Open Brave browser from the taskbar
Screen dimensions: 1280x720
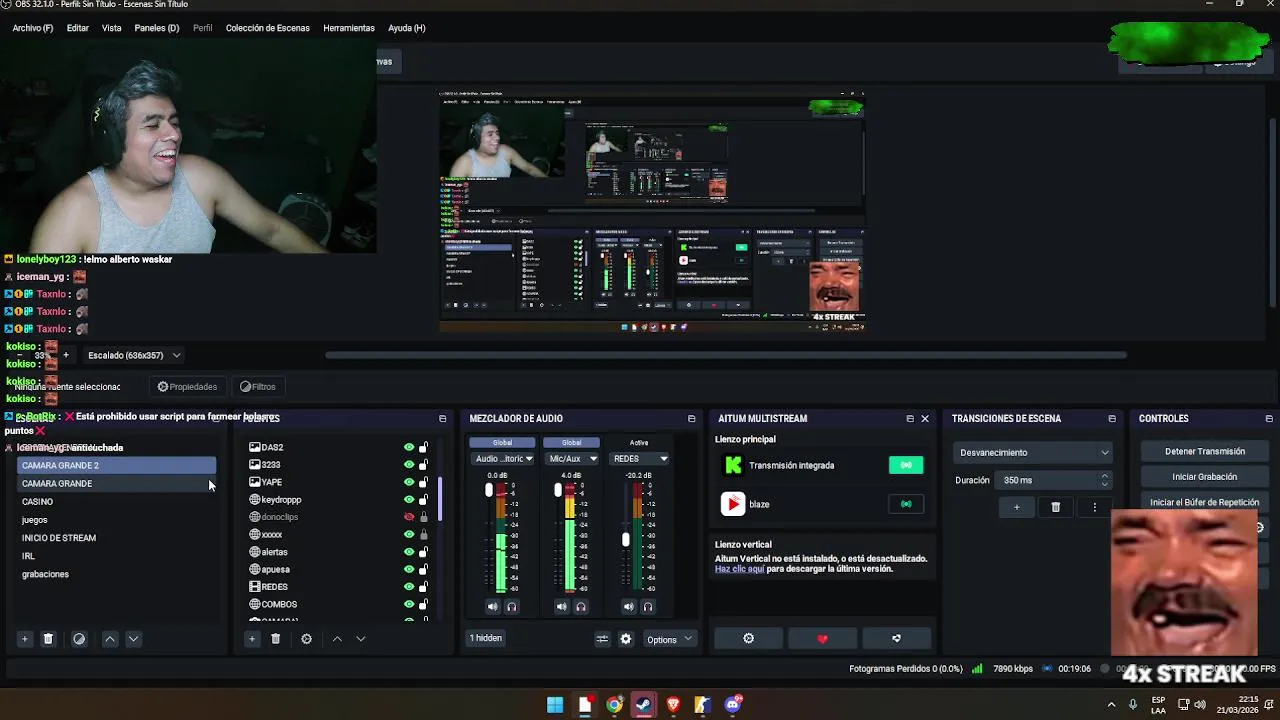[x=673, y=704]
